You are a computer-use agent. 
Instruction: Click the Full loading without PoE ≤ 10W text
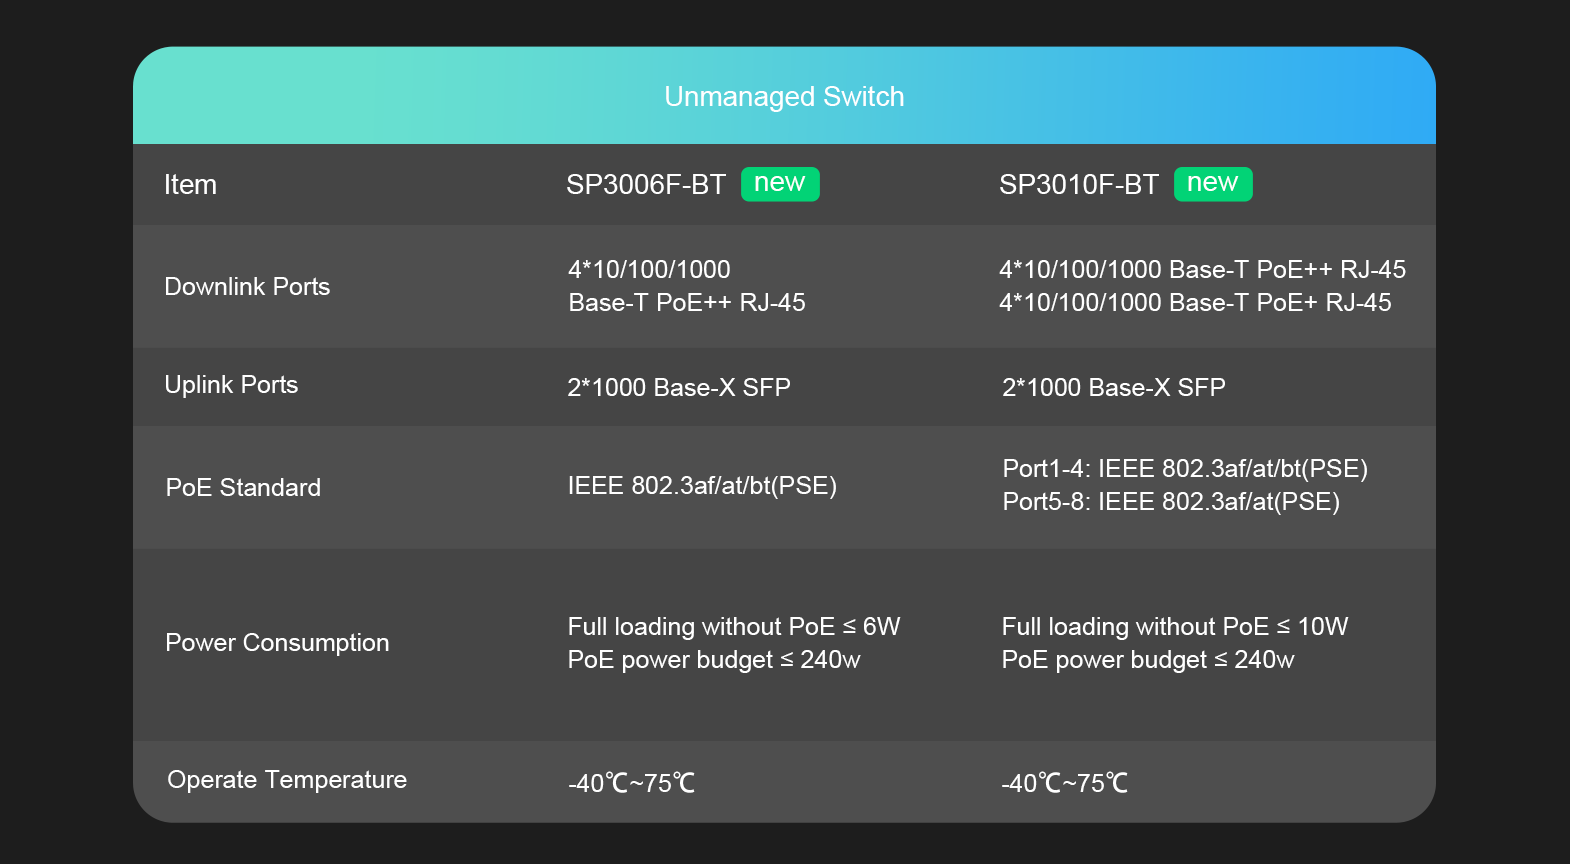[x=1175, y=627]
